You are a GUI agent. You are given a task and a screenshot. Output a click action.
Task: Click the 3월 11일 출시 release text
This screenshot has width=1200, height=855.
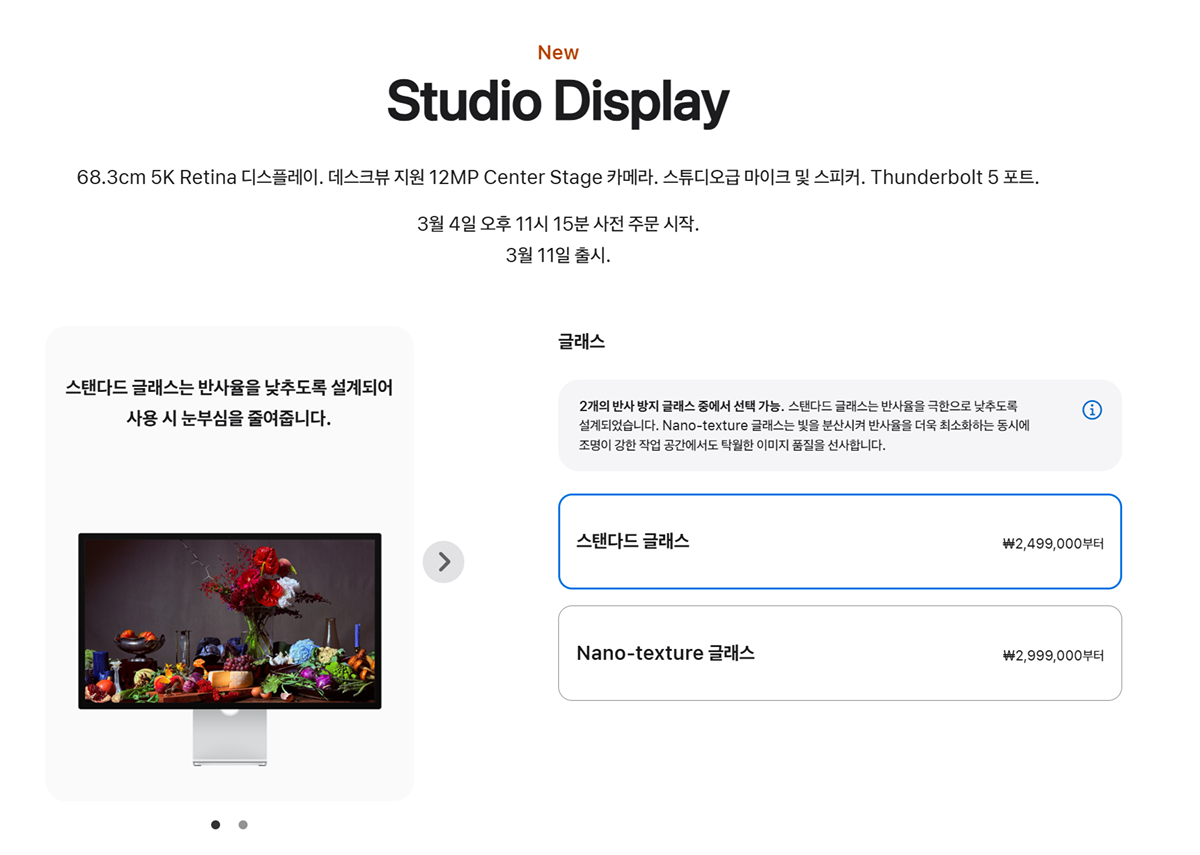point(558,255)
